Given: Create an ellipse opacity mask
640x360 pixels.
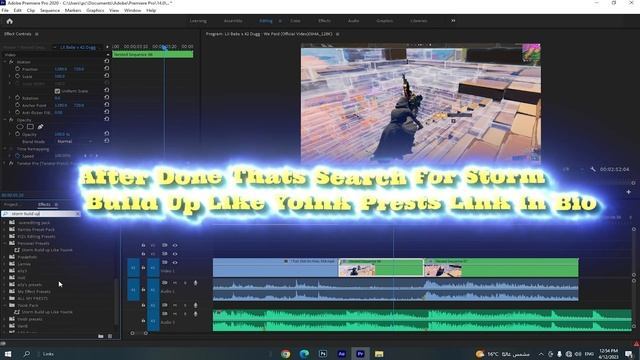Looking at the screenshot, I should (x=20, y=127).
